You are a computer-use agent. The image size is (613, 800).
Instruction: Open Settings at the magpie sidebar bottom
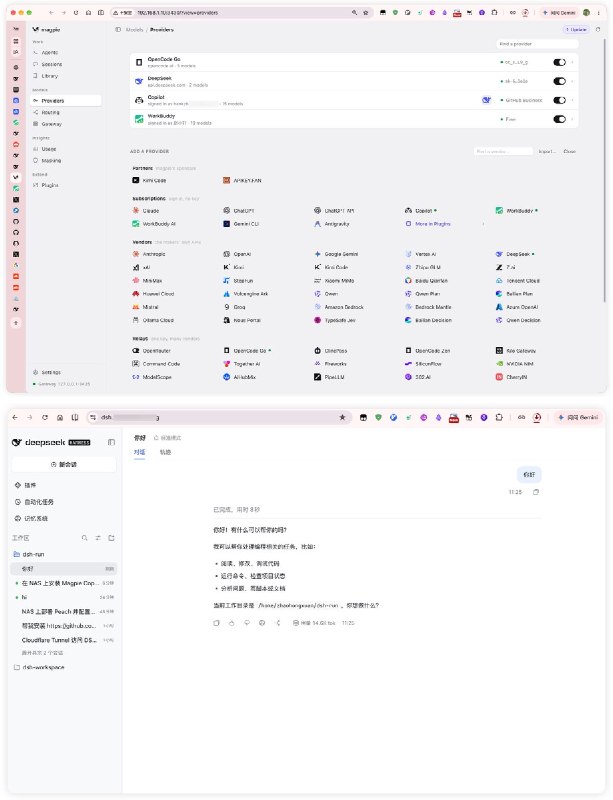coord(51,372)
